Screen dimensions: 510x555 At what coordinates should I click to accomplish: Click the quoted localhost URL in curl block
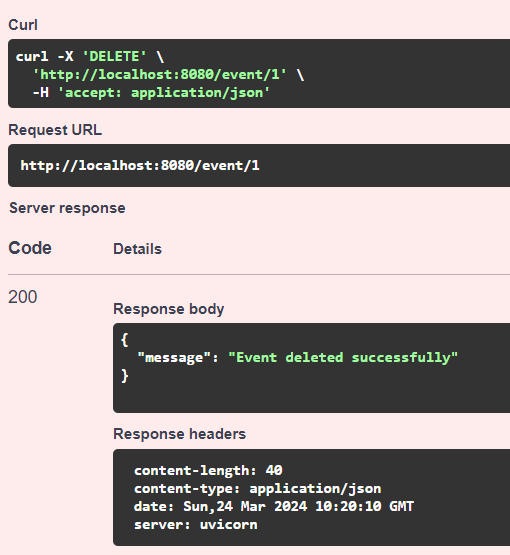tap(160, 75)
